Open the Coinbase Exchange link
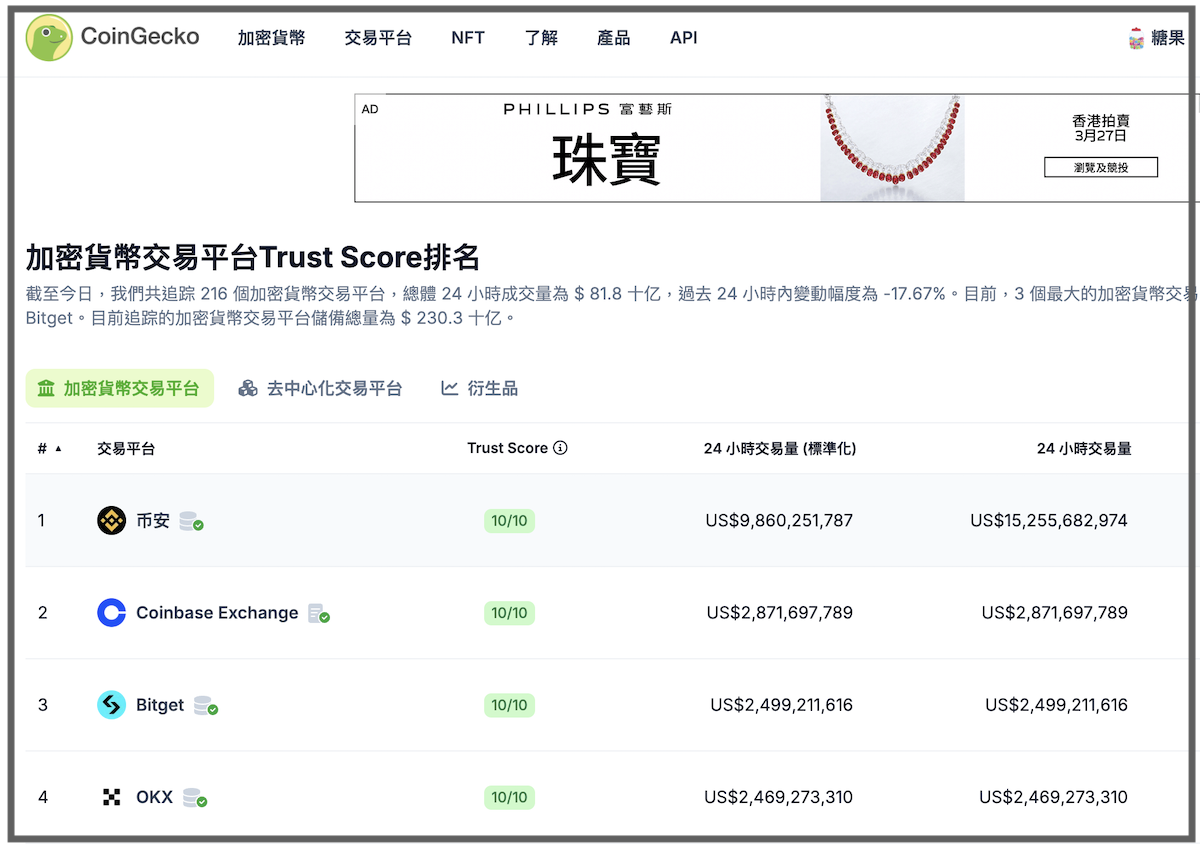1200x848 pixels. click(217, 613)
